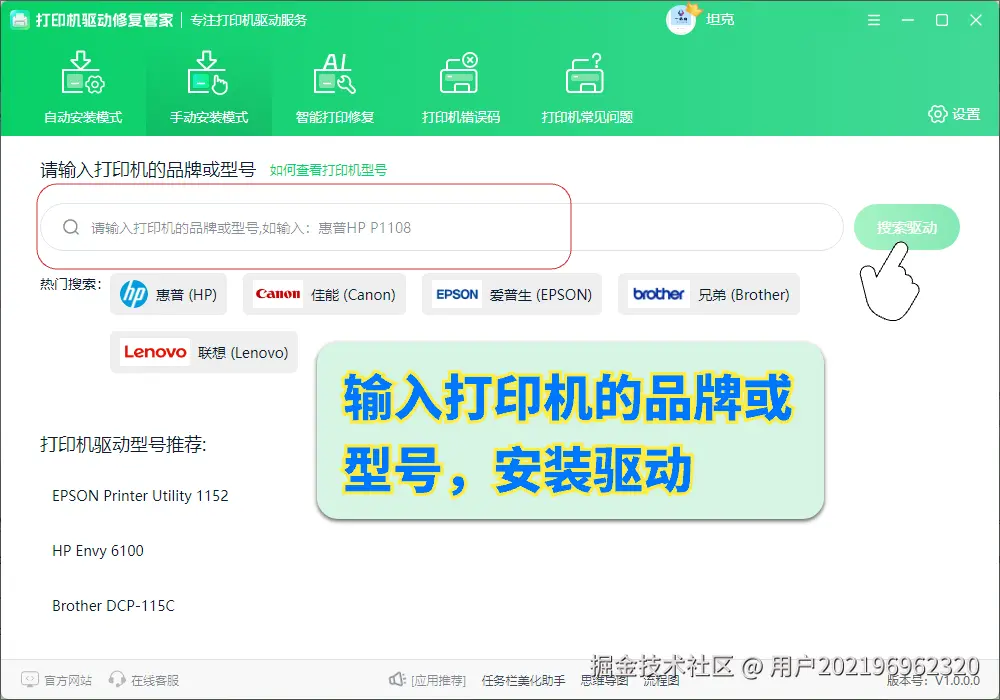Click the app logo printer icon
The width and height of the screenshot is (1000, 700).
(20, 20)
